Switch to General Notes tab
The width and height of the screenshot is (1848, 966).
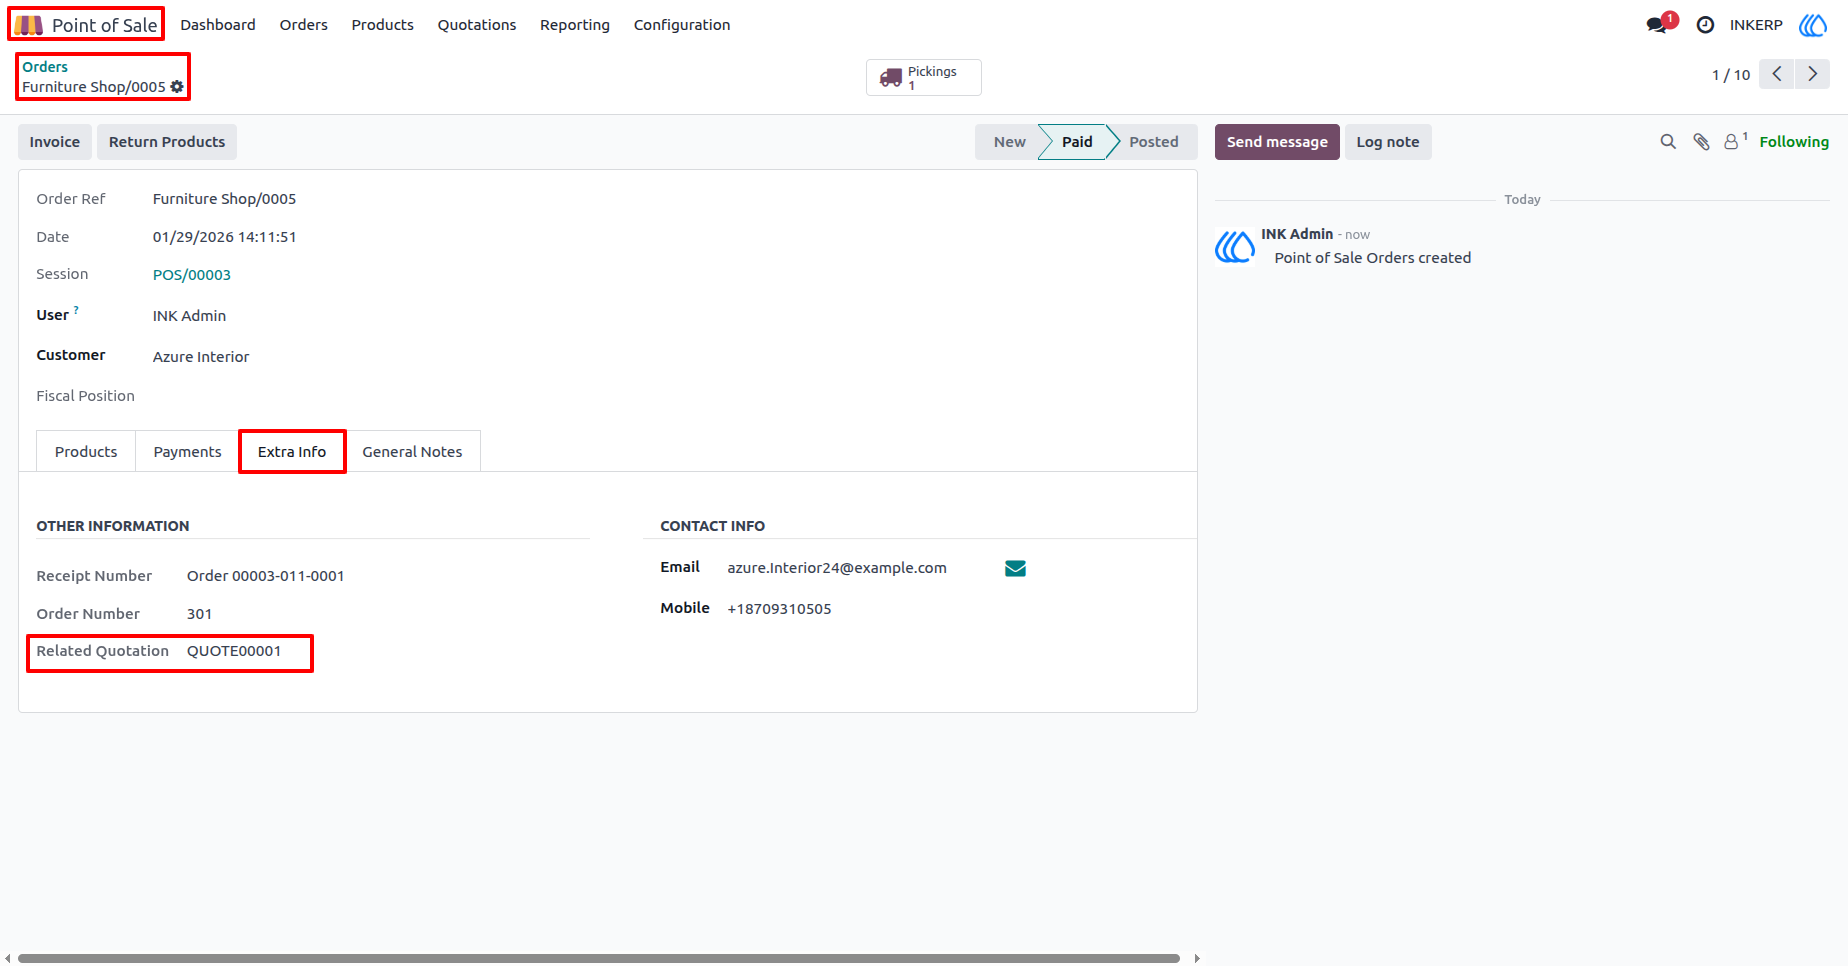pos(412,452)
